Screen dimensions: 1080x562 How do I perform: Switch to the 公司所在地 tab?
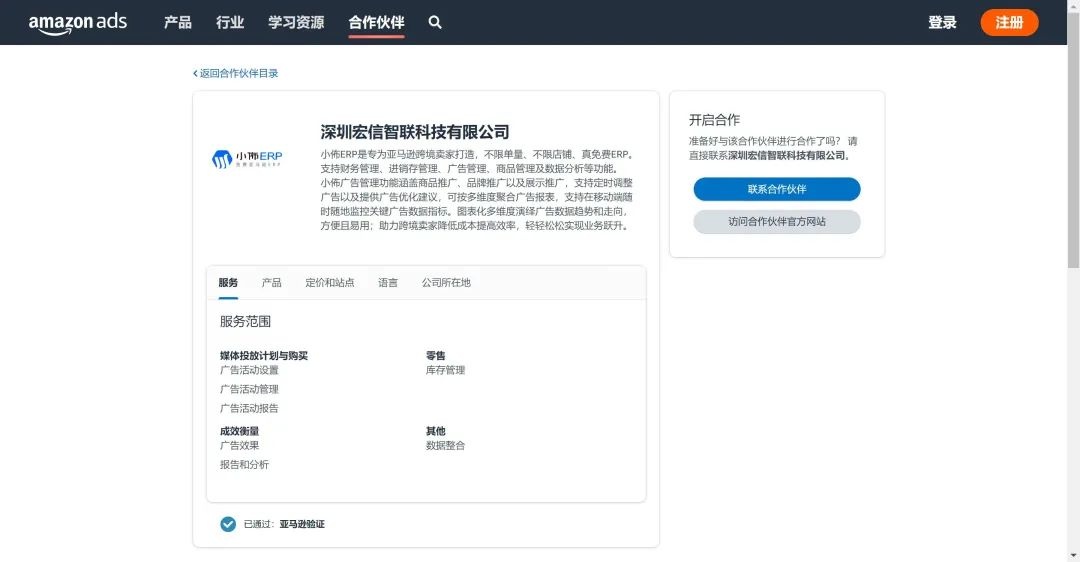point(446,283)
